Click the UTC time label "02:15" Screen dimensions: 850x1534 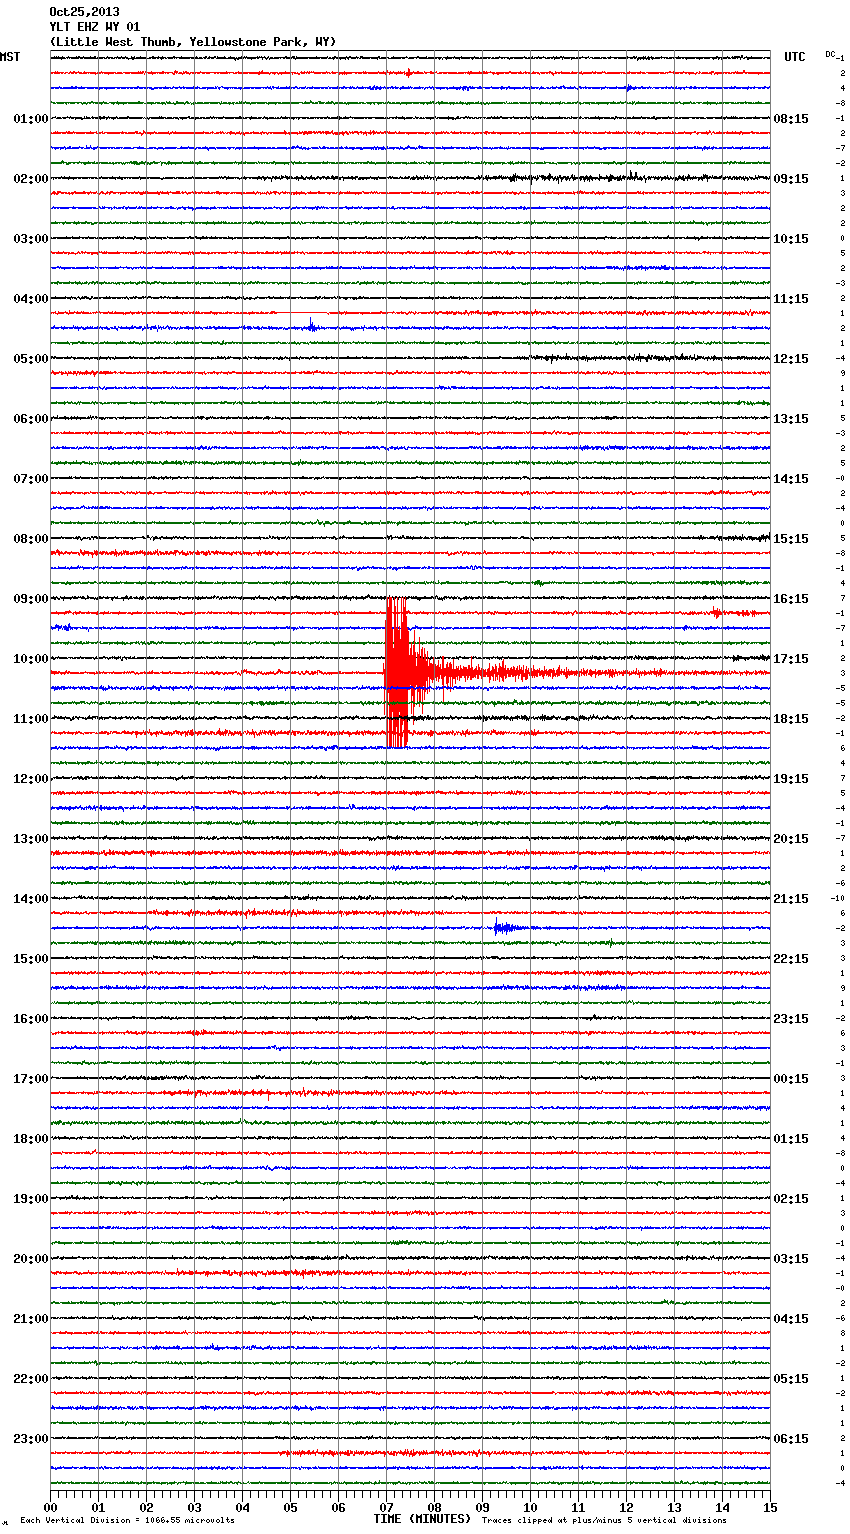(x=791, y=1199)
